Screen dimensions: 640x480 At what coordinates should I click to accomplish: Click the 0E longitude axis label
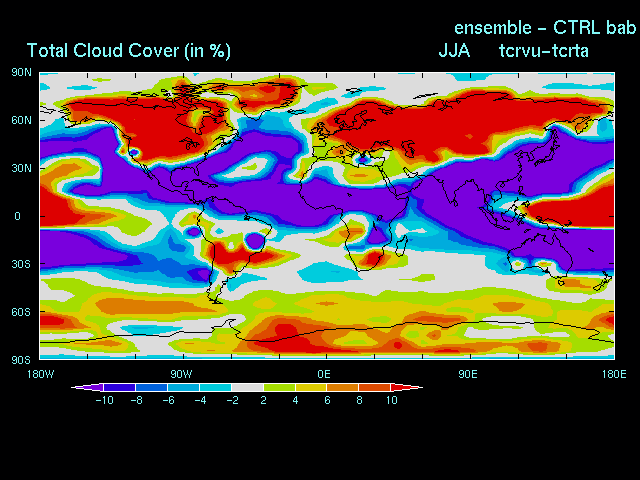[324, 373]
